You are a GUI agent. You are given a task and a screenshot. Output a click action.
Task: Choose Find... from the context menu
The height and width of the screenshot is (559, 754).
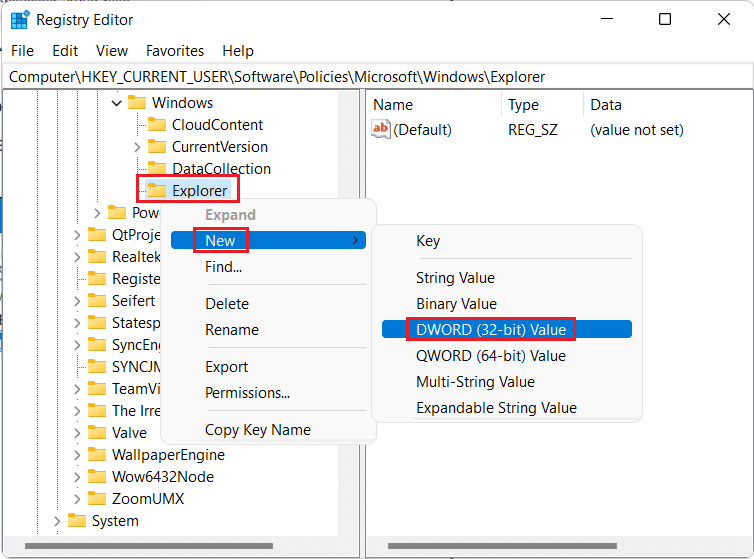pos(268,266)
